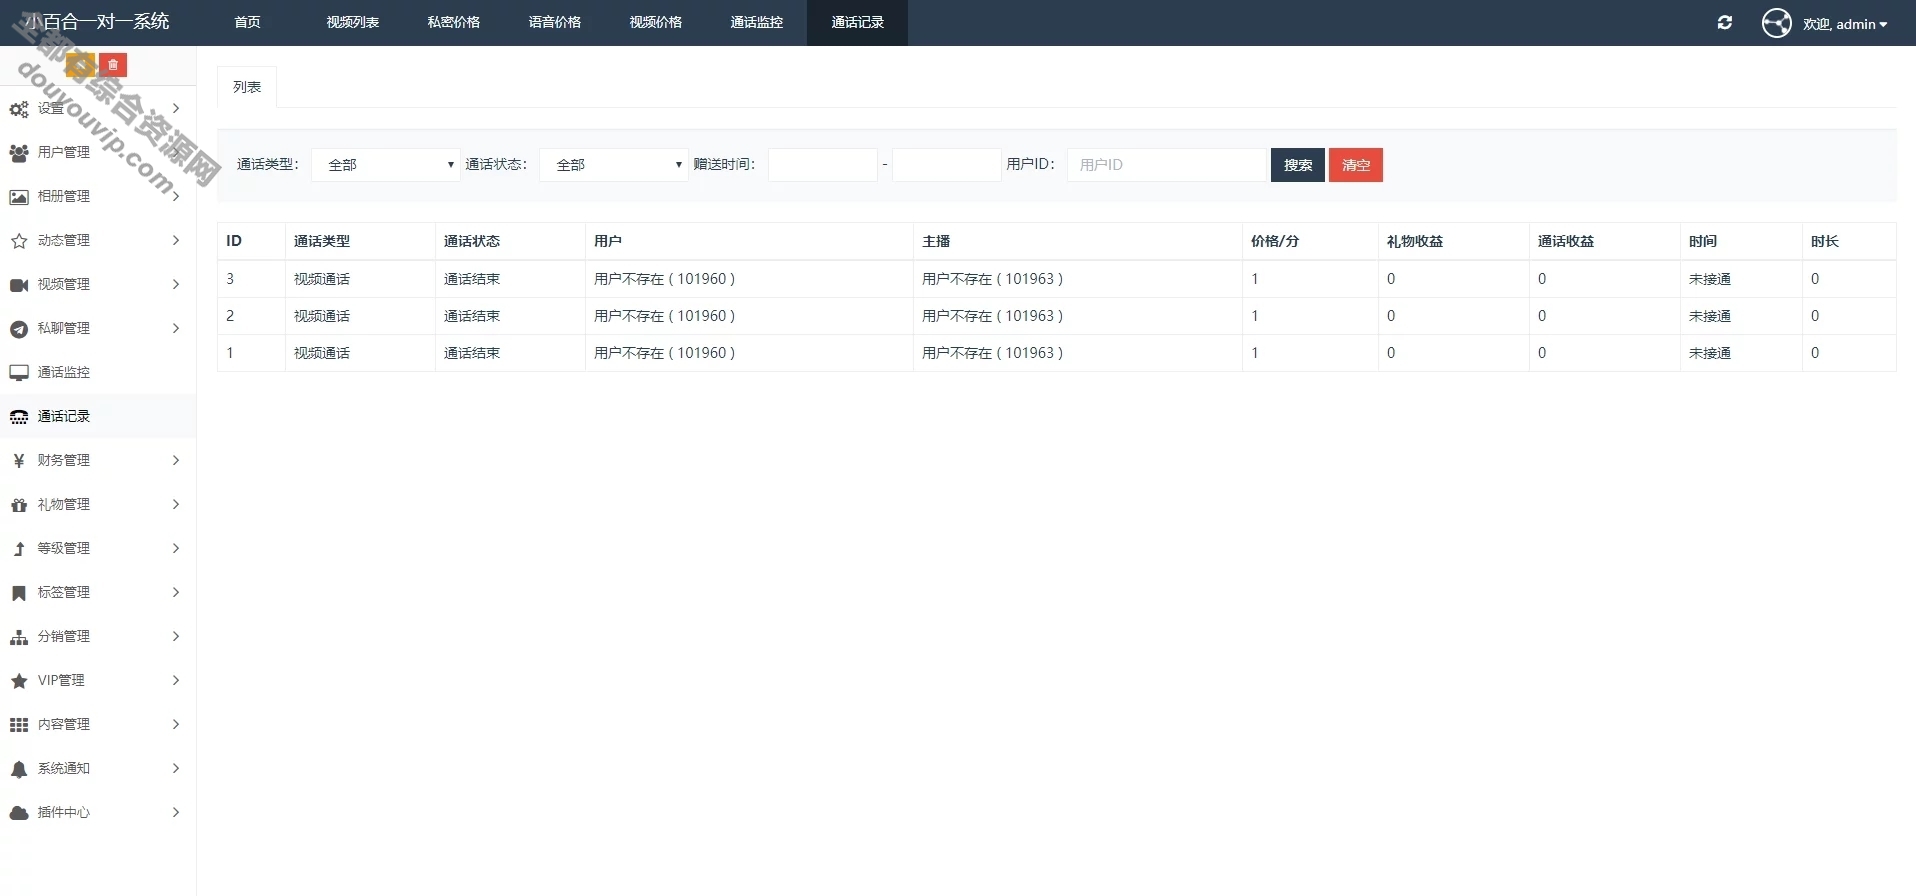The width and height of the screenshot is (1916, 896).
Task: Click the 通话监控 sidebar label
Action: [x=64, y=372]
